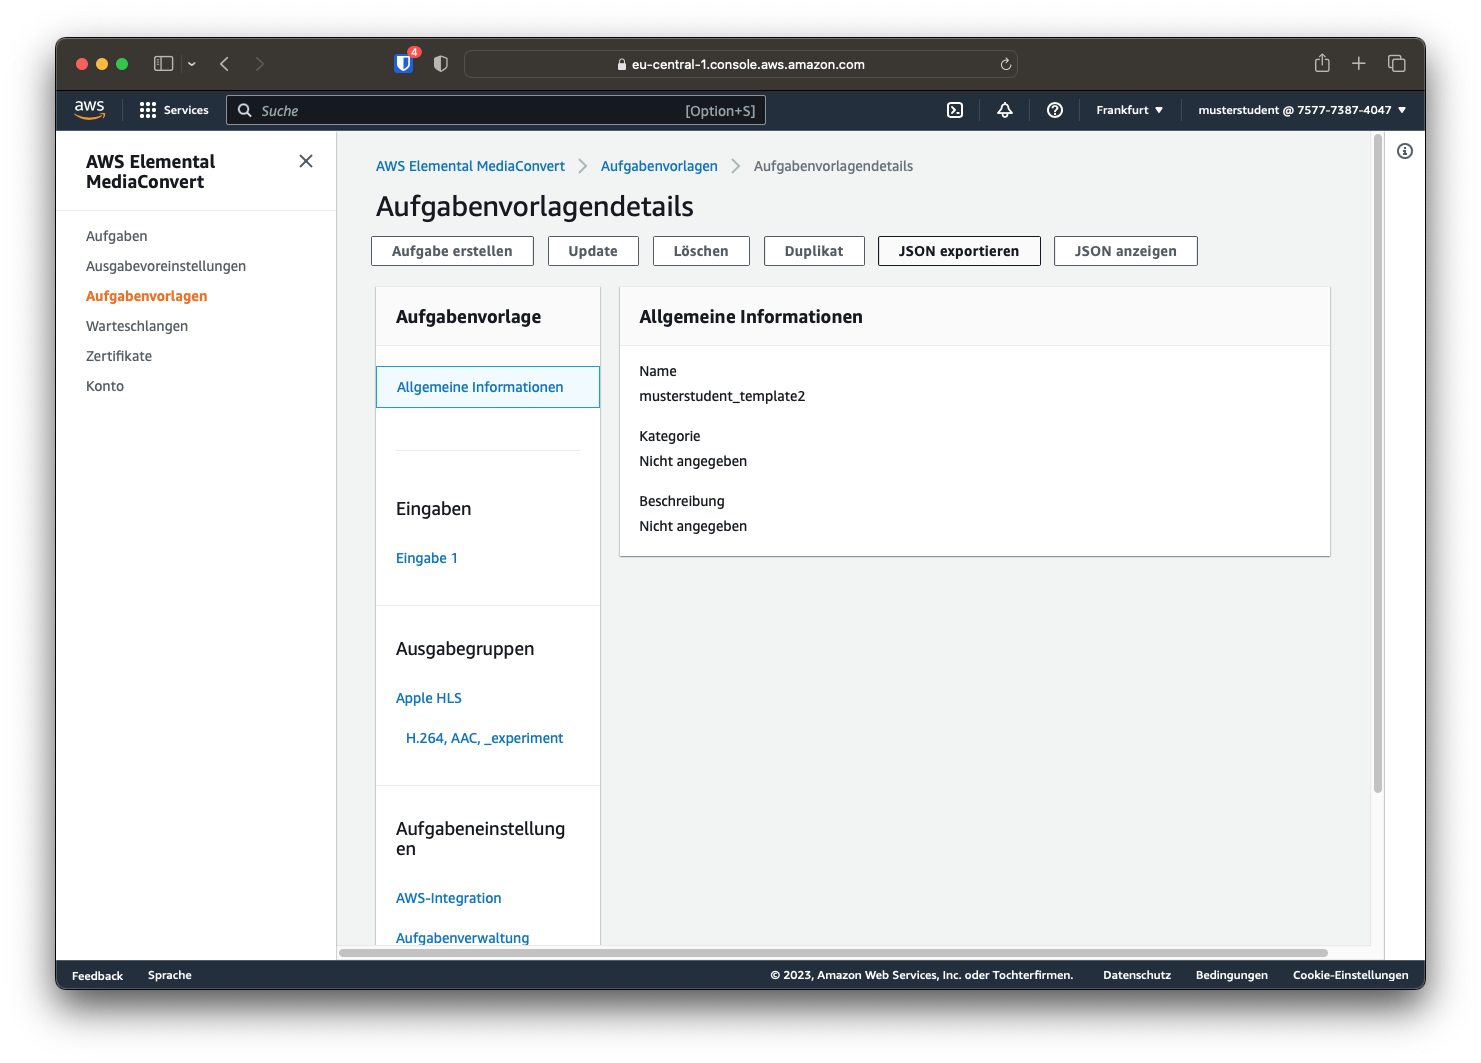Select Aufgabenvorlagen in the sidebar
This screenshot has width=1481, height=1063.
point(147,296)
